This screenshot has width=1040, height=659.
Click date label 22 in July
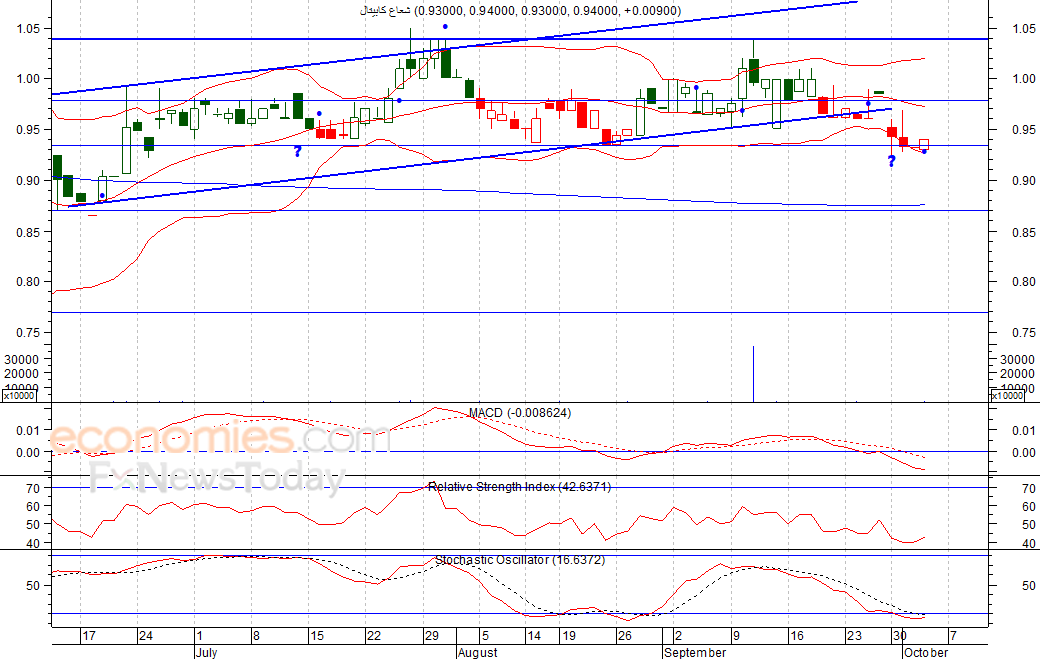click(x=374, y=636)
